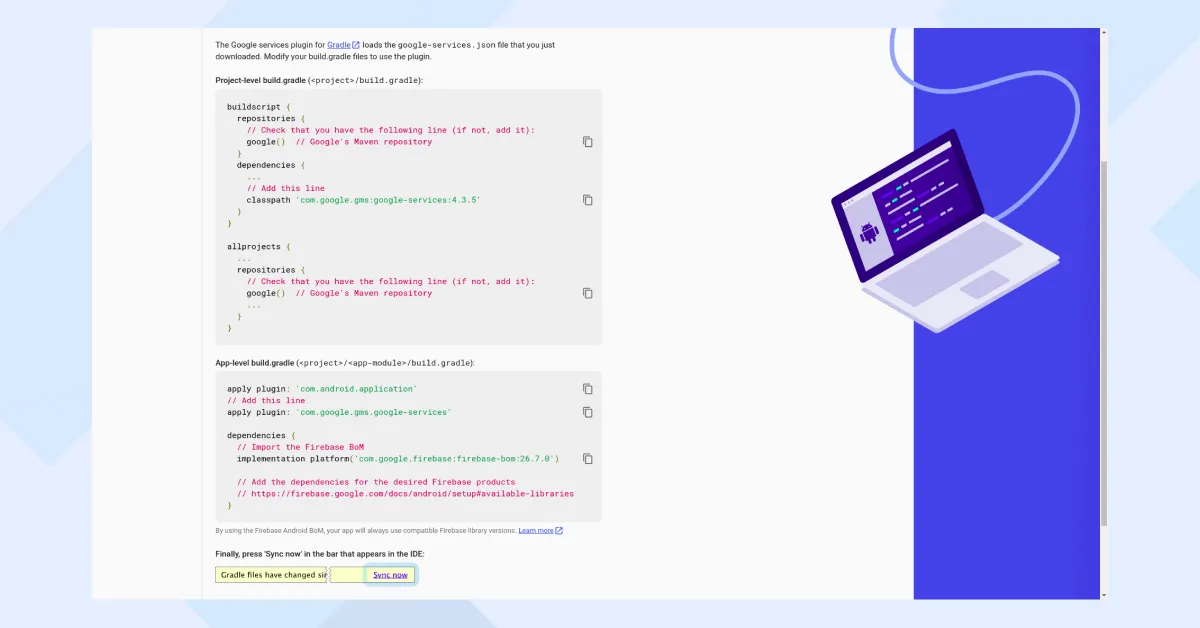Open the Gradle documentation link
The width and height of the screenshot is (1200, 628).
(x=338, y=44)
